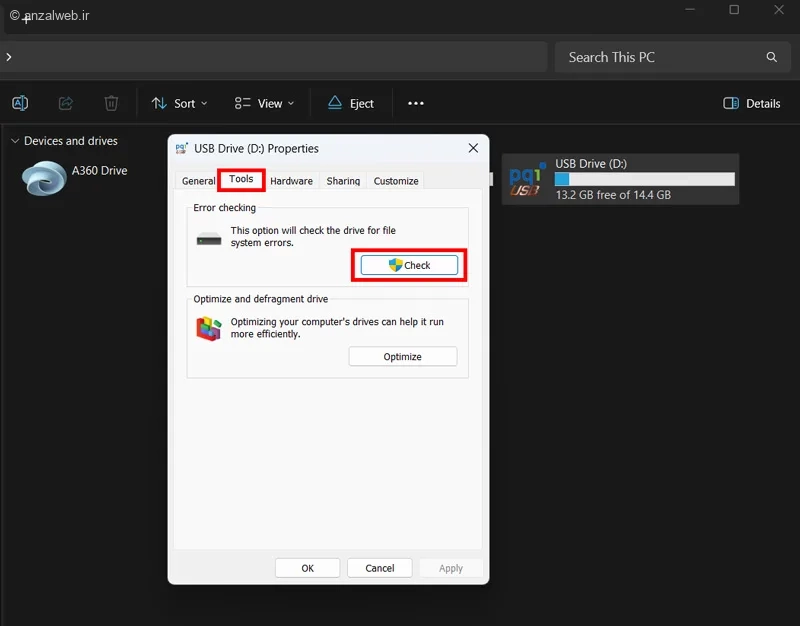Click the defragment blocks icon
This screenshot has width=800, height=626.
pos(209,329)
